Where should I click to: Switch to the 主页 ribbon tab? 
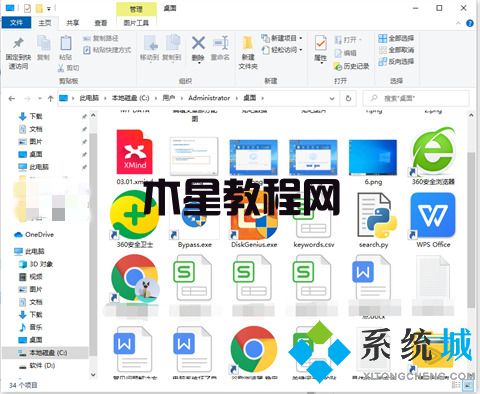point(45,23)
